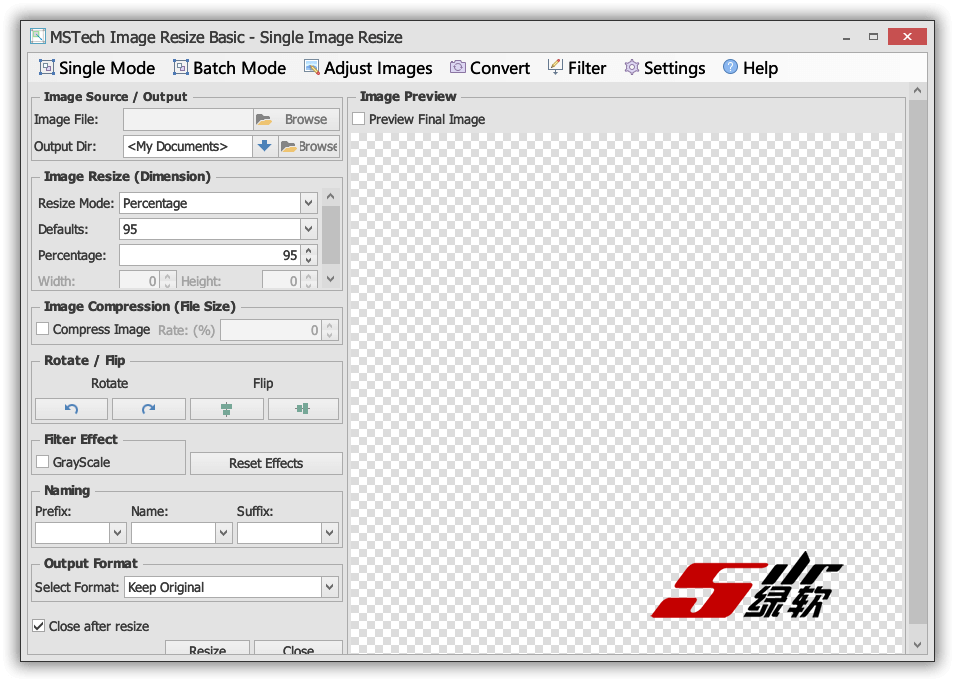
Task: Click the flip button with vertical axis icon
Action: (x=226, y=409)
